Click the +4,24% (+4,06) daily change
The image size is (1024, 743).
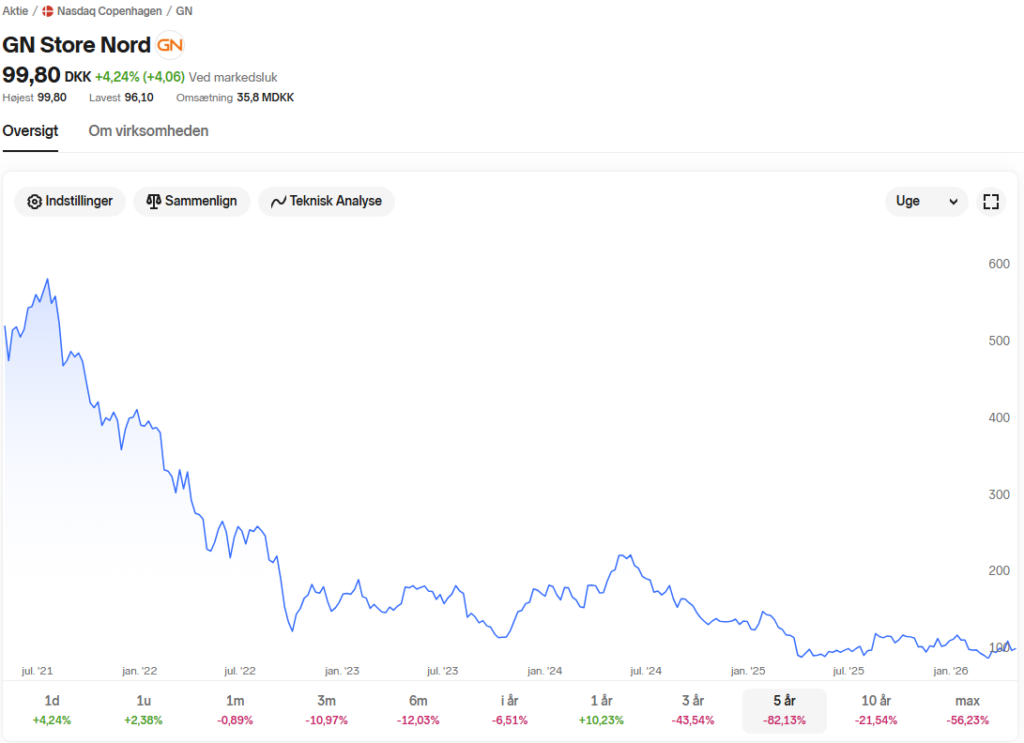[140, 77]
